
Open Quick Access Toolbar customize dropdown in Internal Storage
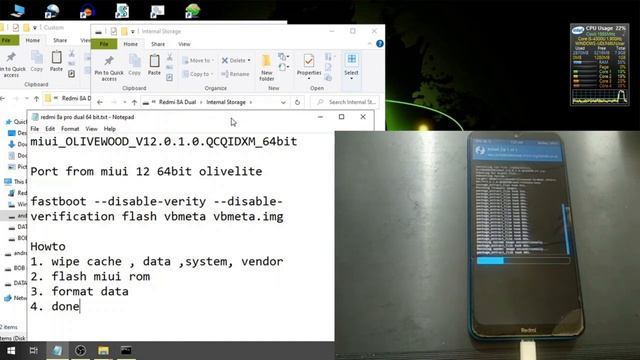133,31
